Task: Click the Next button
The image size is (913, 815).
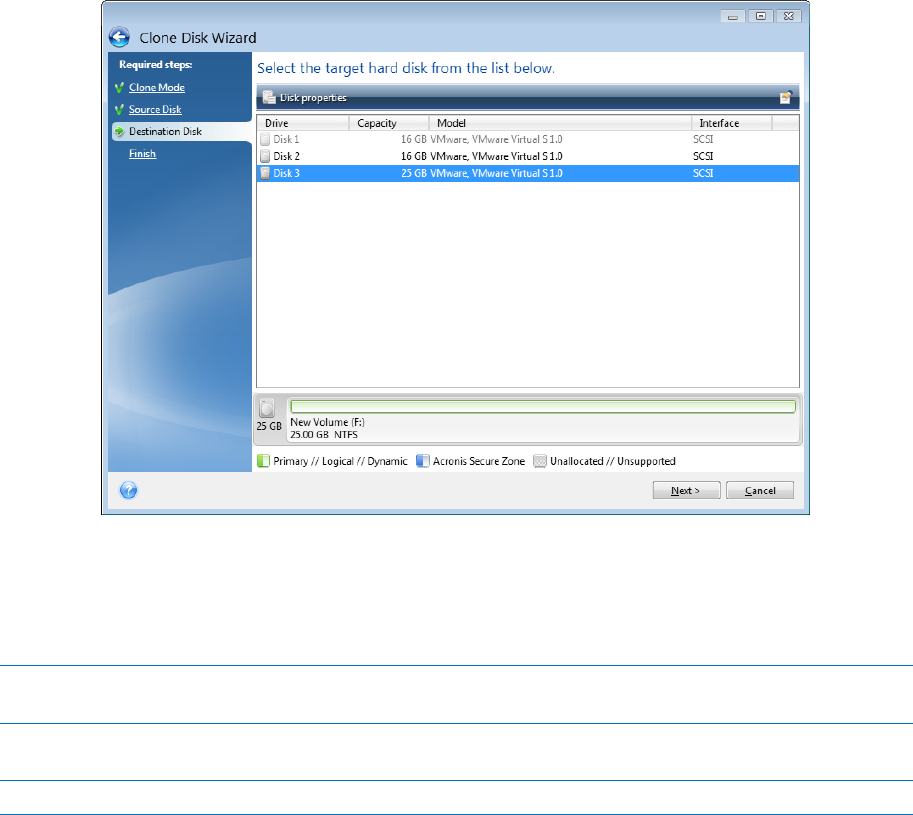Action: click(686, 490)
